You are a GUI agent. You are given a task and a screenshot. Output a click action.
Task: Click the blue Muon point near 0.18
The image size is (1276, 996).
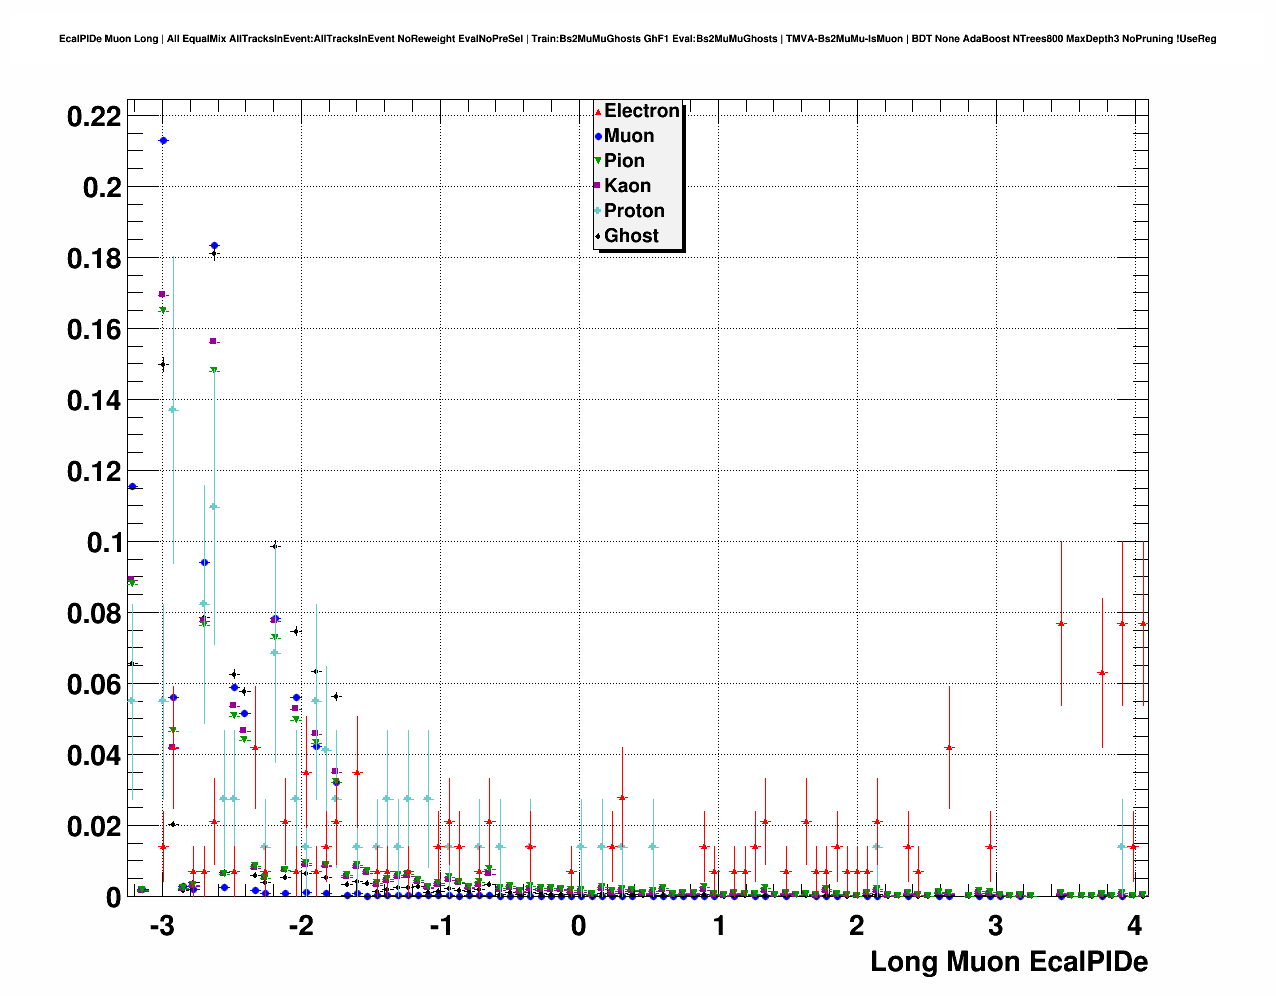click(214, 245)
